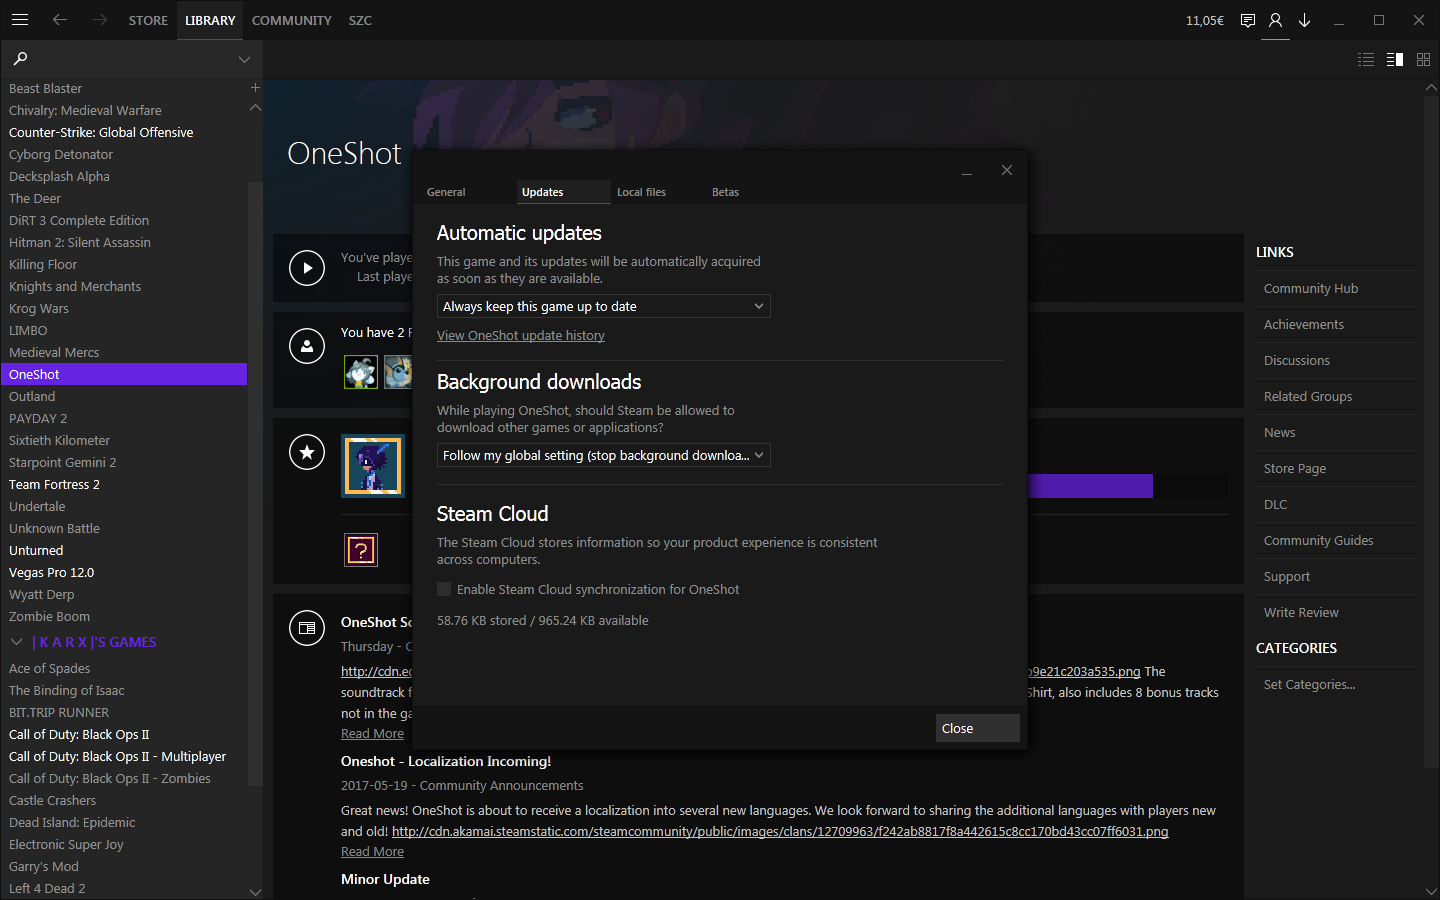Collapse the games list with up chevron
This screenshot has height=900, width=1440.
(255, 108)
